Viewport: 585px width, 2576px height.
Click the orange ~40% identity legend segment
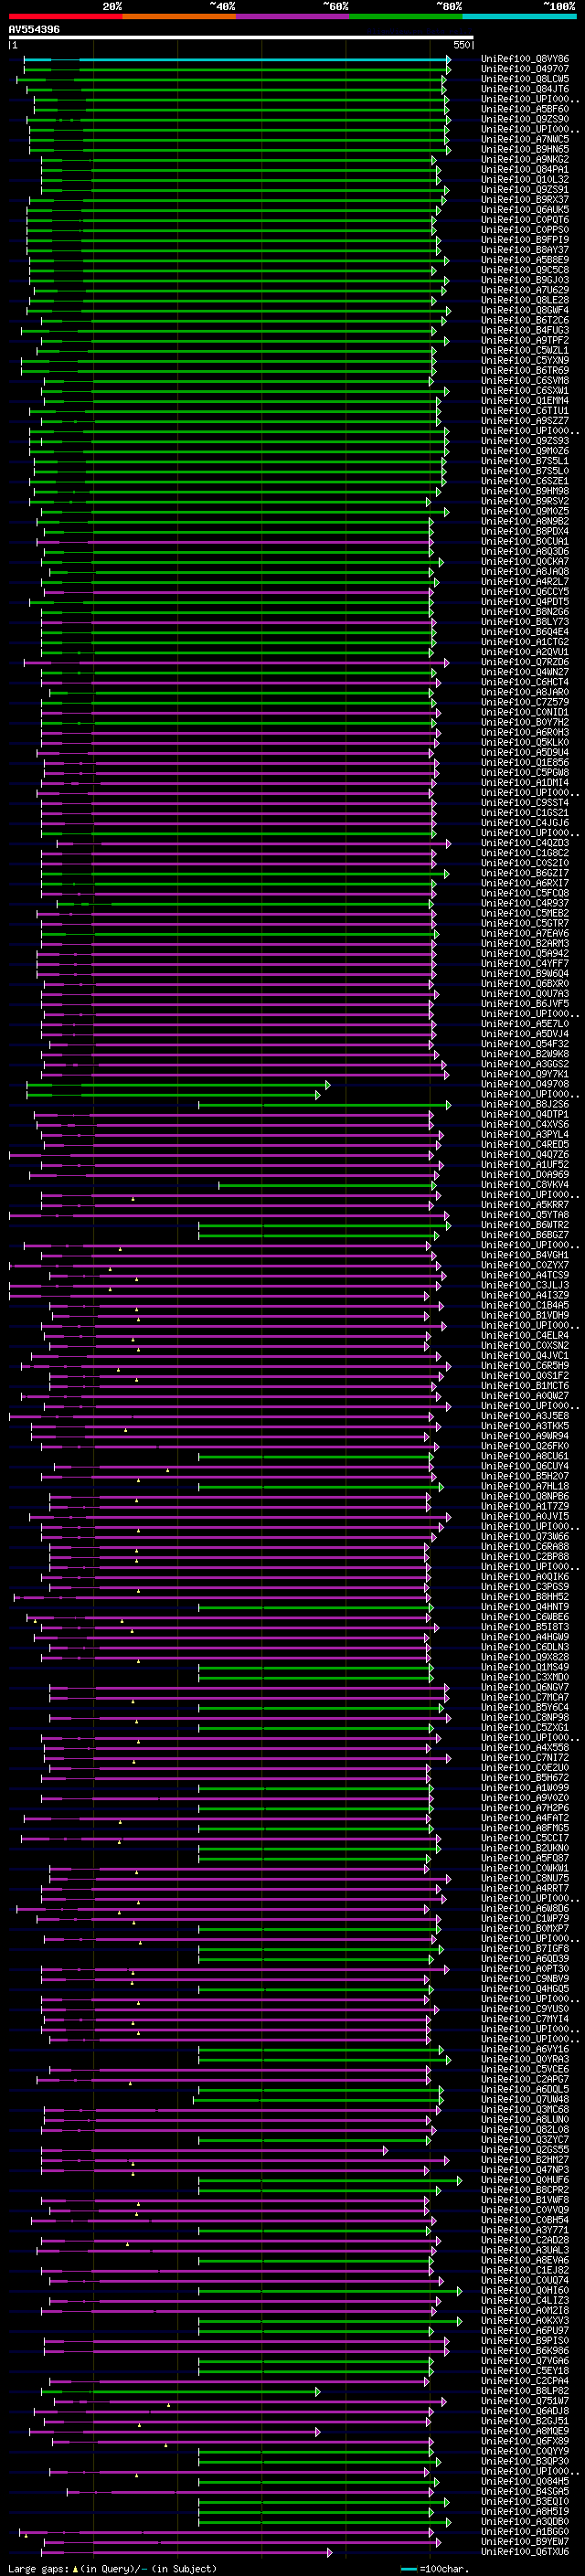(179, 16)
